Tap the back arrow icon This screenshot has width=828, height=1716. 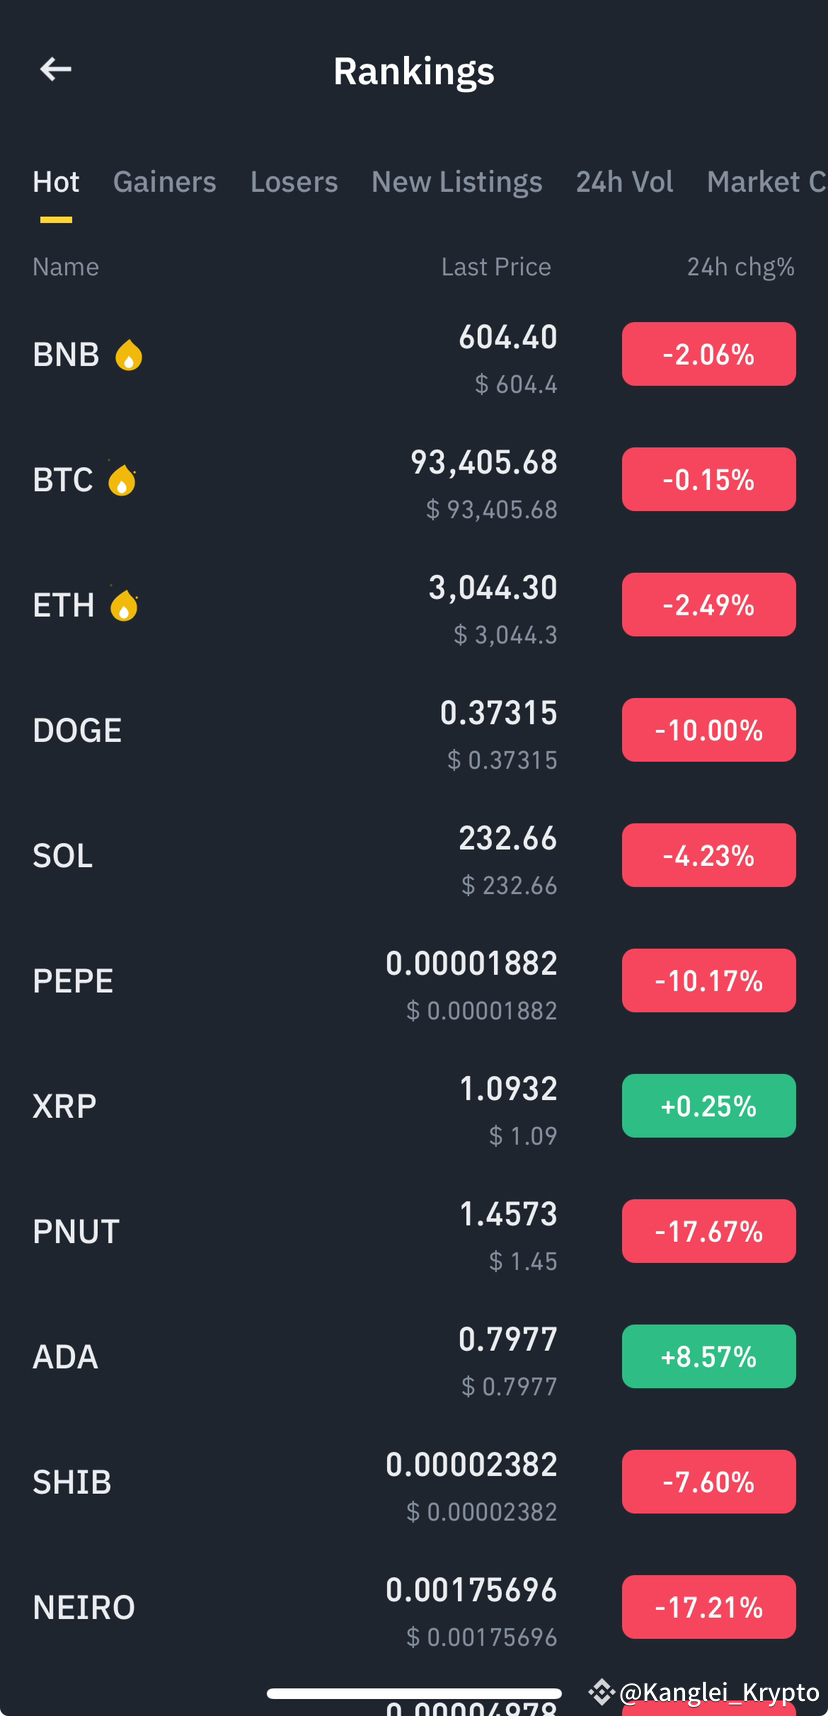pos(56,69)
